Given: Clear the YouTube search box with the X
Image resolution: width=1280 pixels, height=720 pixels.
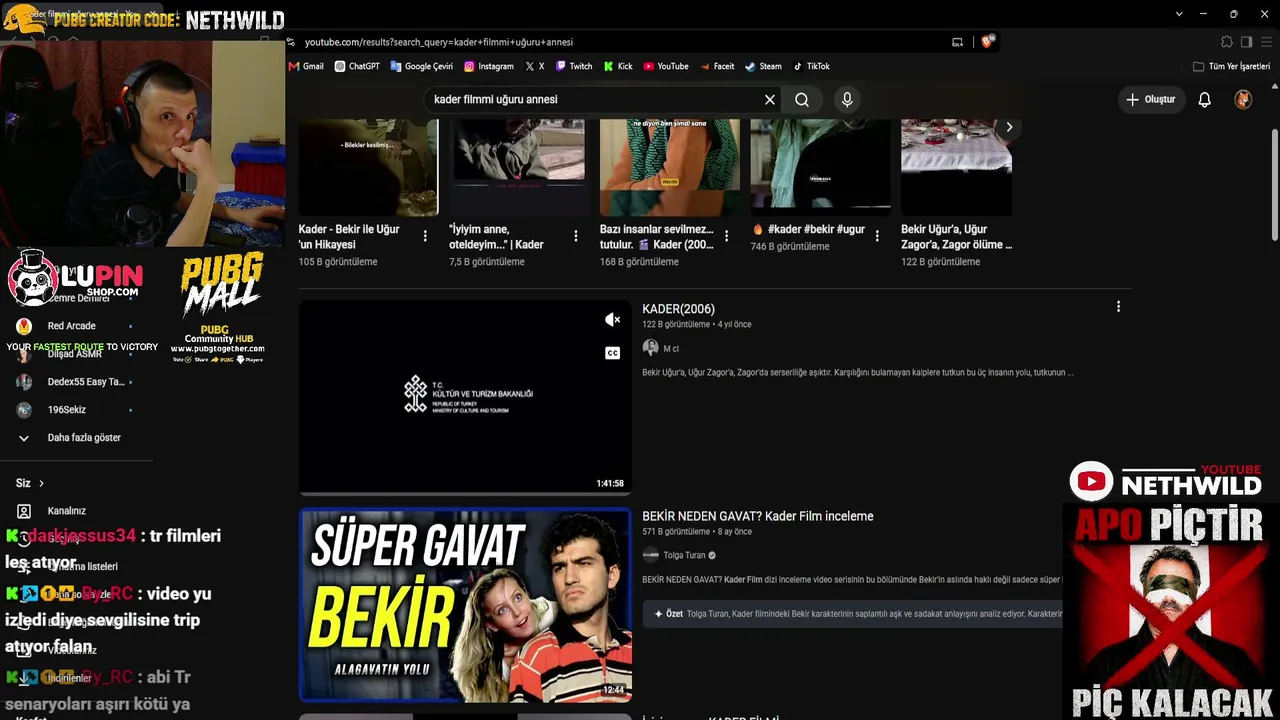Looking at the screenshot, I should tap(770, 100).
